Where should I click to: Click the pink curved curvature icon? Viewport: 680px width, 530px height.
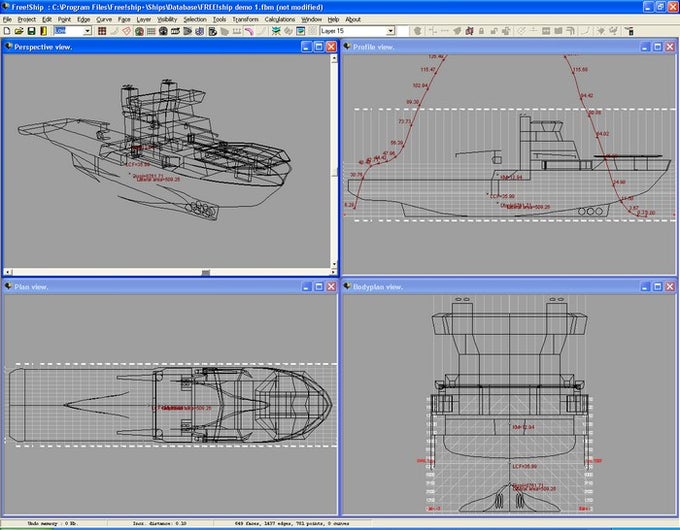tap(248, 31)
